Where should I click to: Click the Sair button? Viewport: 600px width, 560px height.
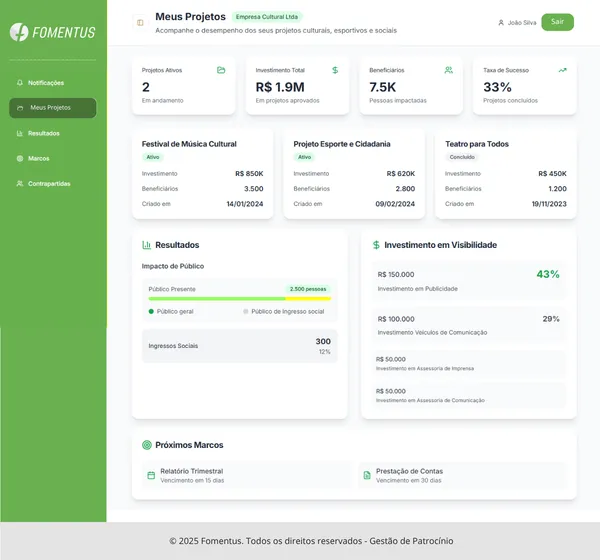point(557,21)
